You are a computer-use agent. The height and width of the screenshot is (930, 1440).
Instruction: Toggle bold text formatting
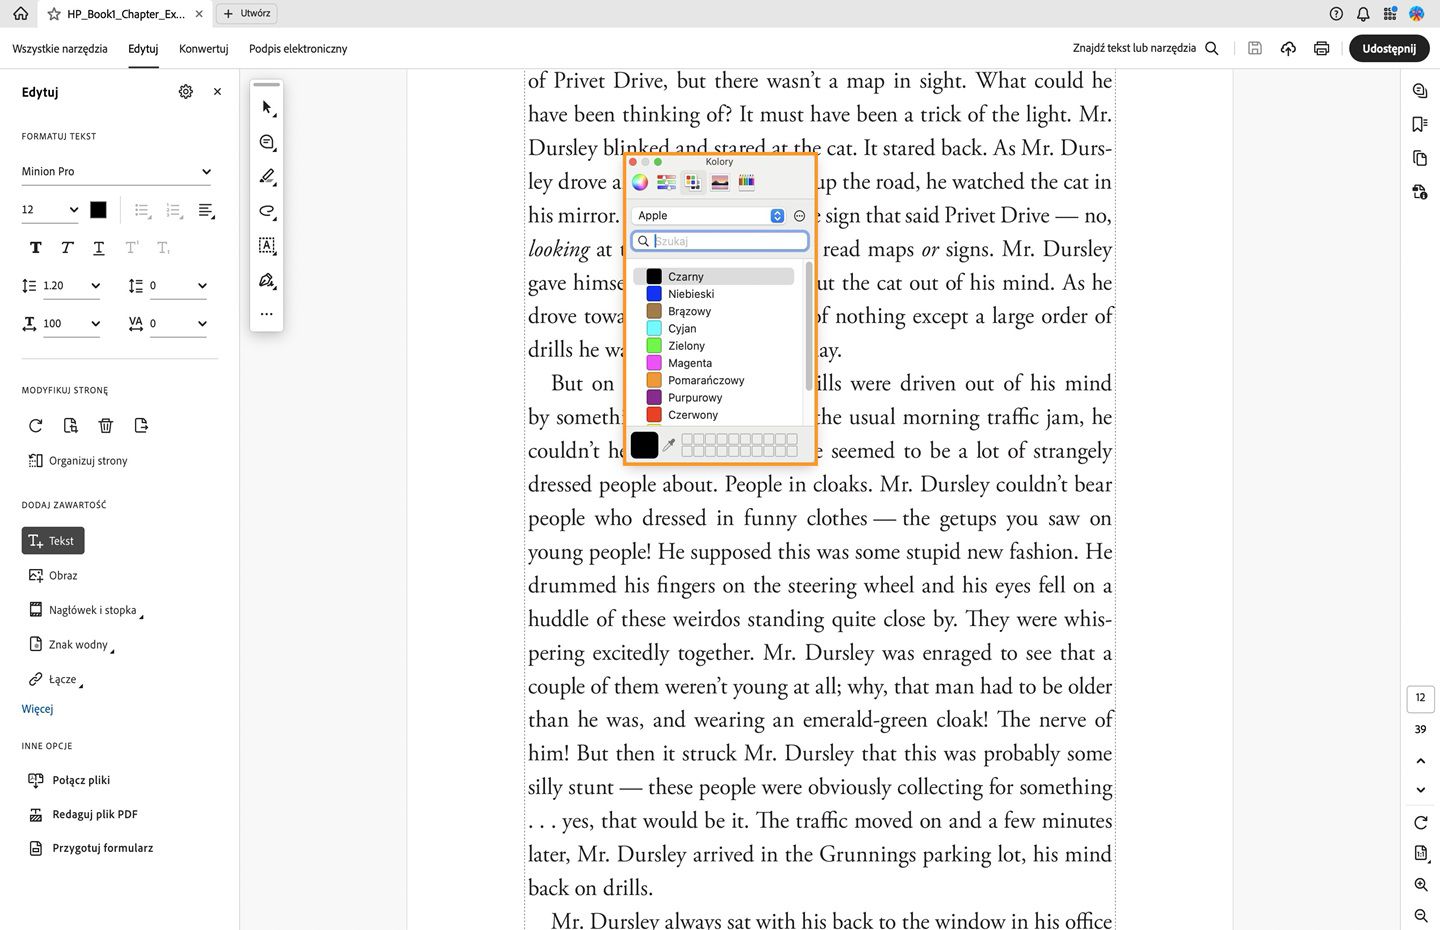[x=36, y=248]
